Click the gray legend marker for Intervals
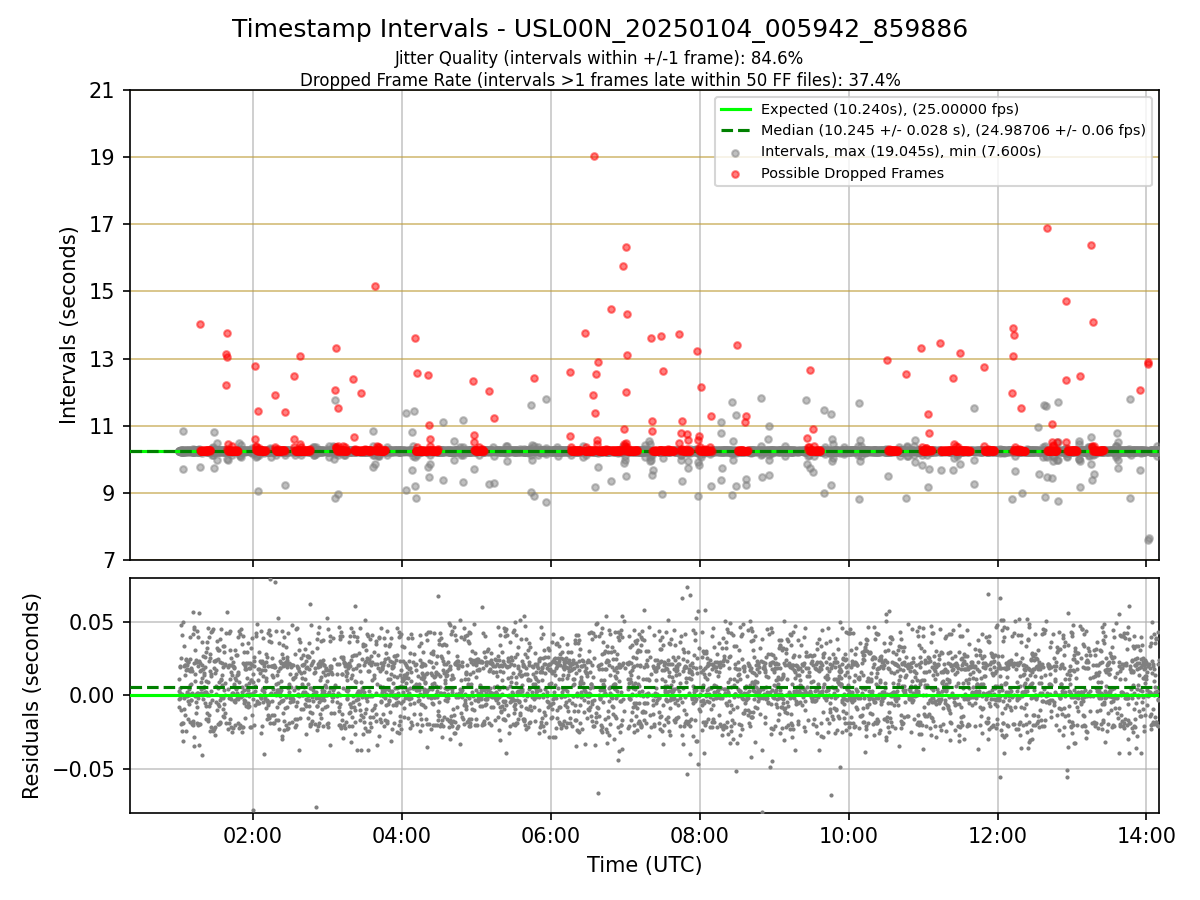1200x900 pixels. click(735, 153)
